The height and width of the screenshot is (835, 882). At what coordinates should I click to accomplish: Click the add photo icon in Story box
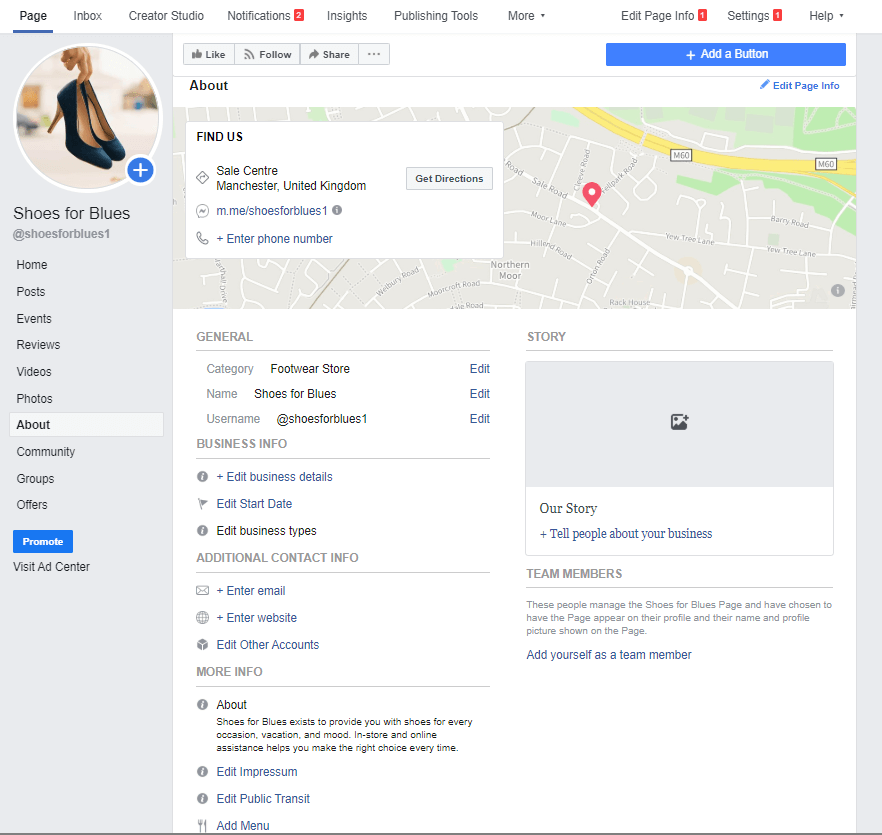[680, 422]
